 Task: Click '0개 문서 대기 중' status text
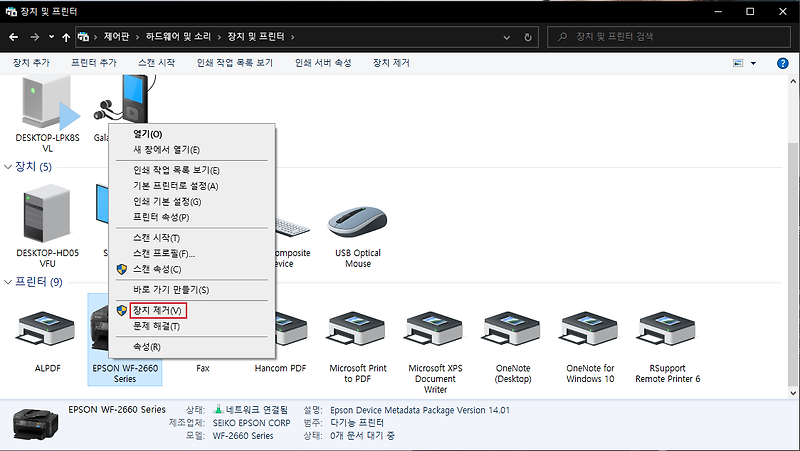tap(362, 436)
